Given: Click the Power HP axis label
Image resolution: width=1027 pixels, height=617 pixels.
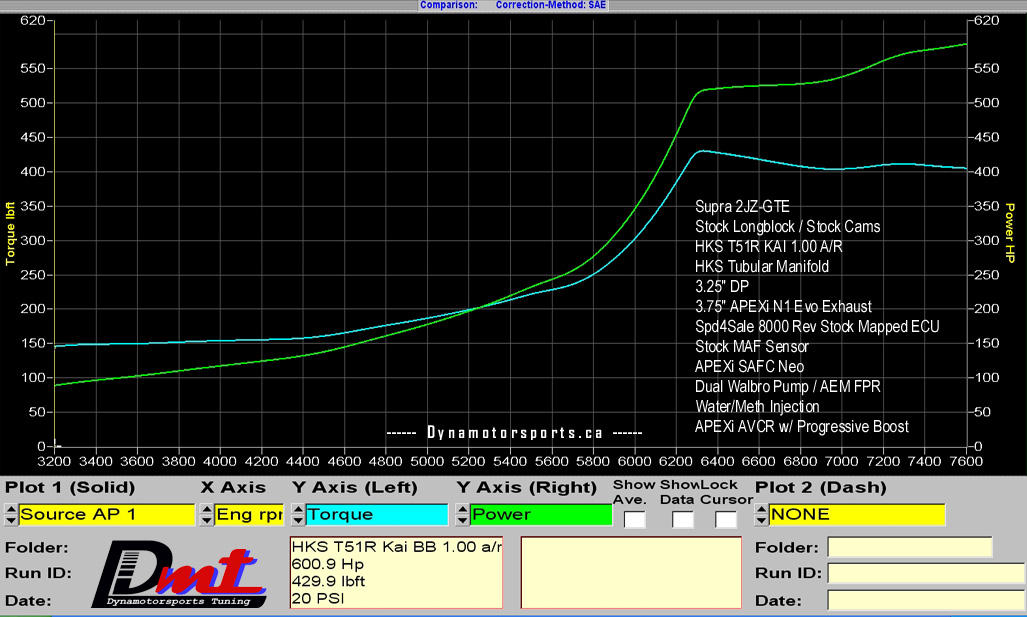Looking at the screenshot, I should 1009,233.
